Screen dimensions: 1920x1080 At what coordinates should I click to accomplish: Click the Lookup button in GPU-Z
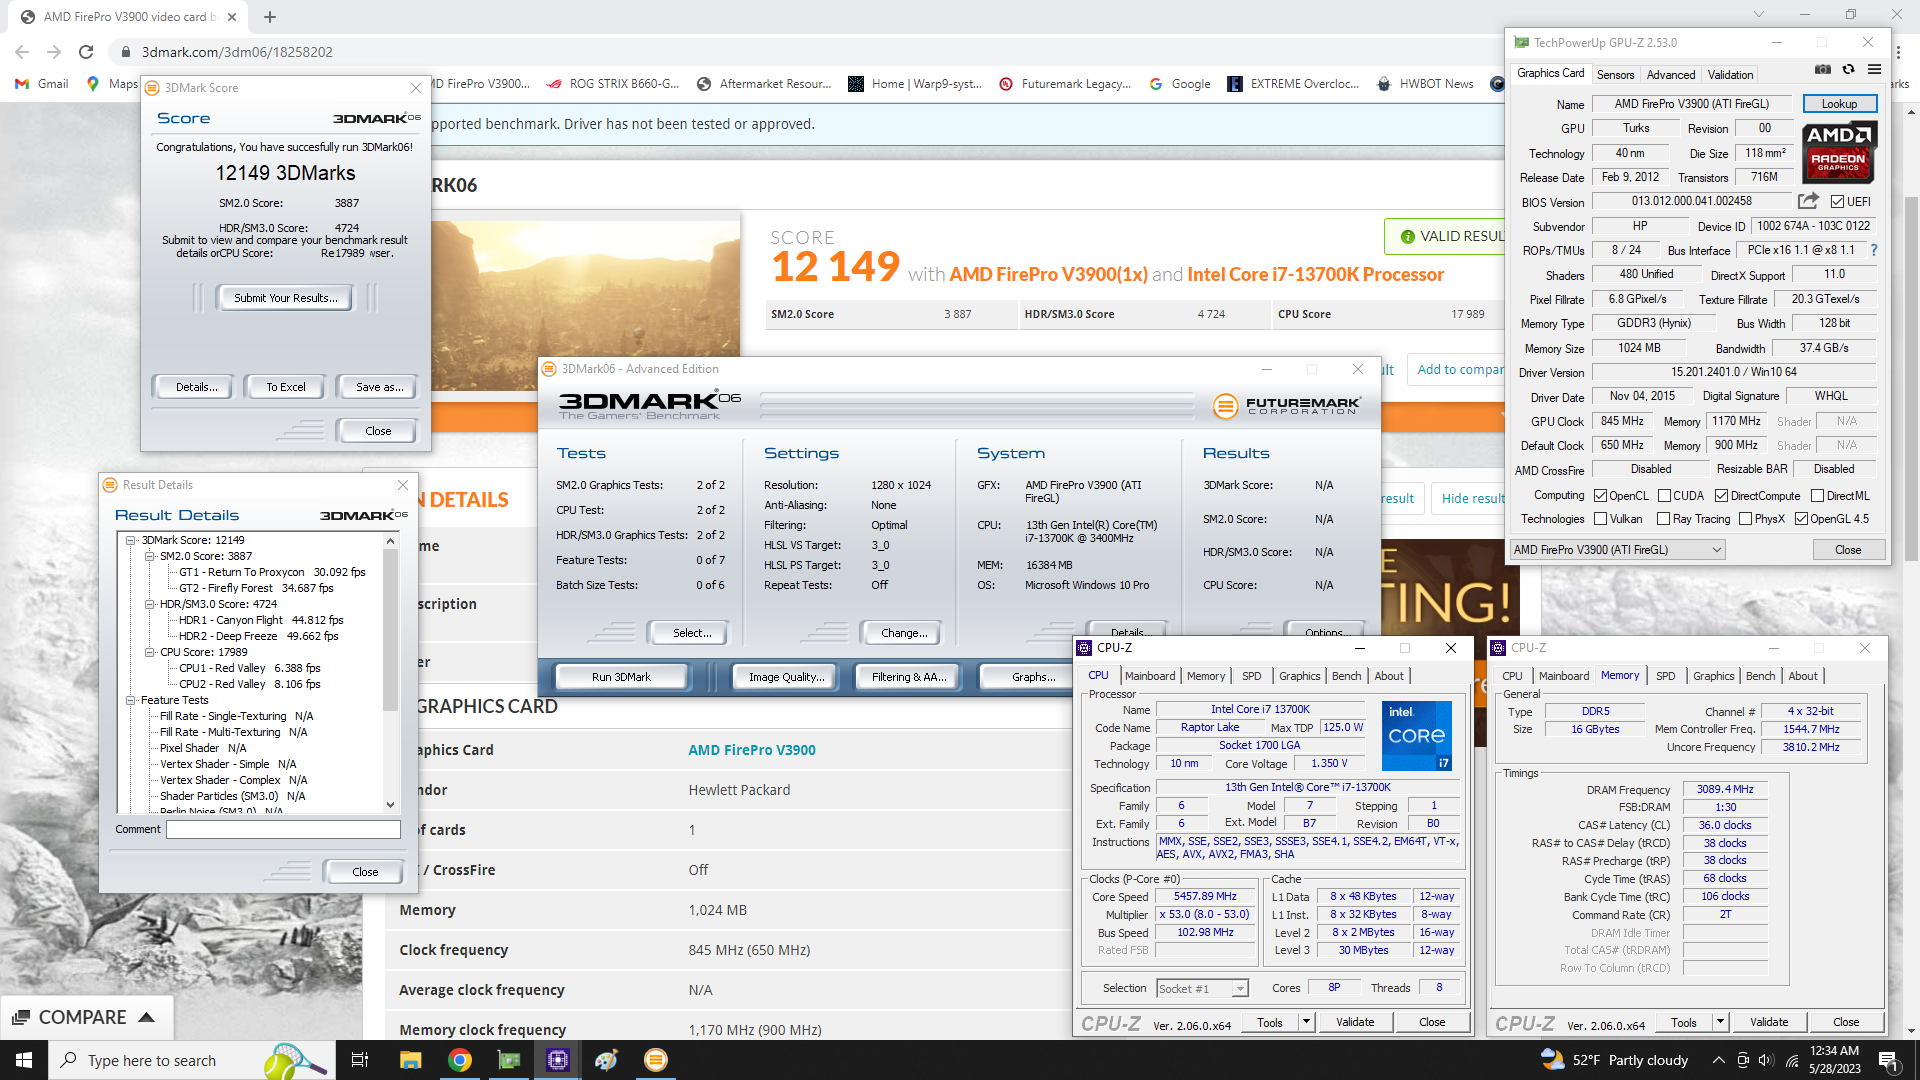[x=1839, y=104]
